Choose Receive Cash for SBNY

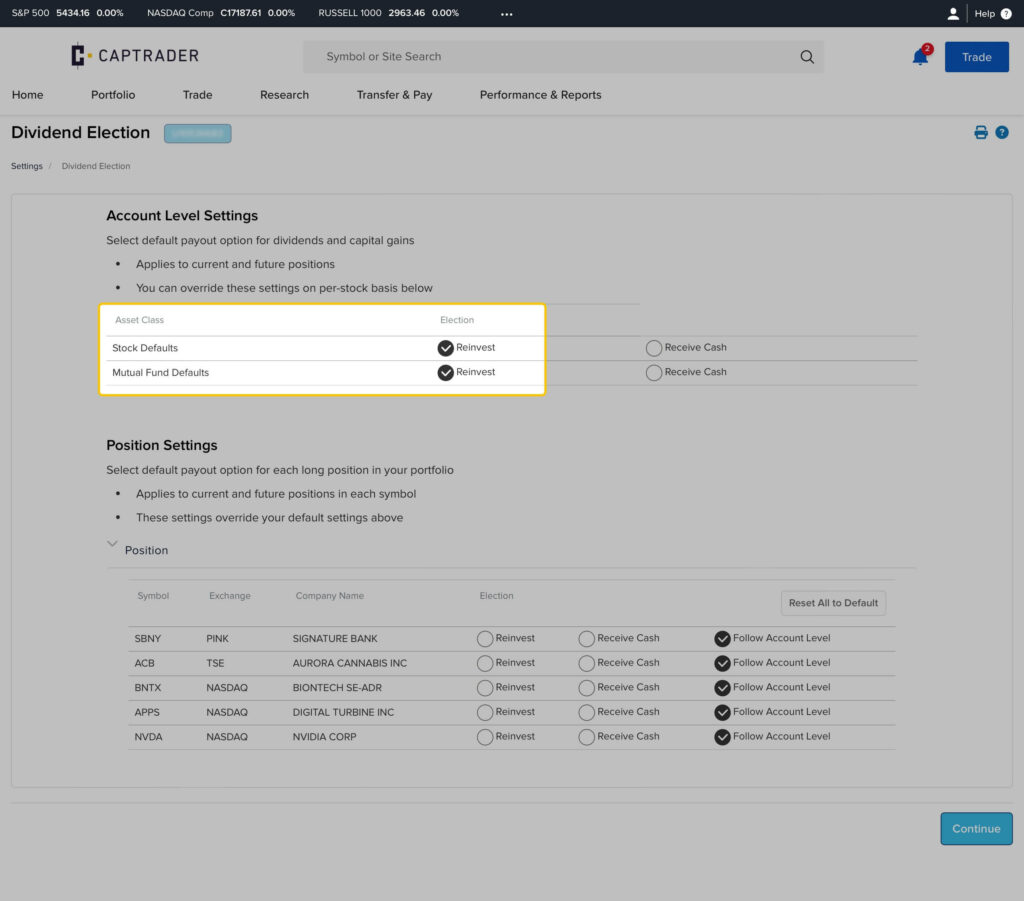[586, 639]
